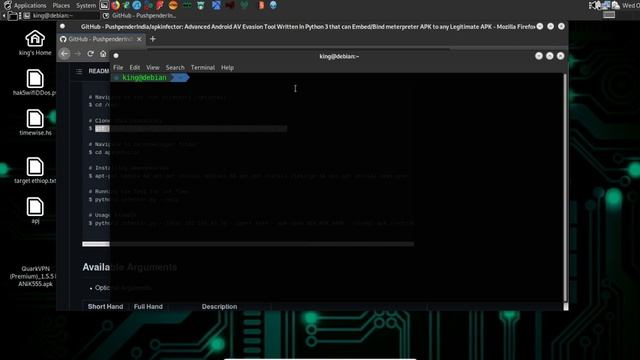Open the network status icon in system tray
The height and width of the screenshot is (360, 640).
606,5
